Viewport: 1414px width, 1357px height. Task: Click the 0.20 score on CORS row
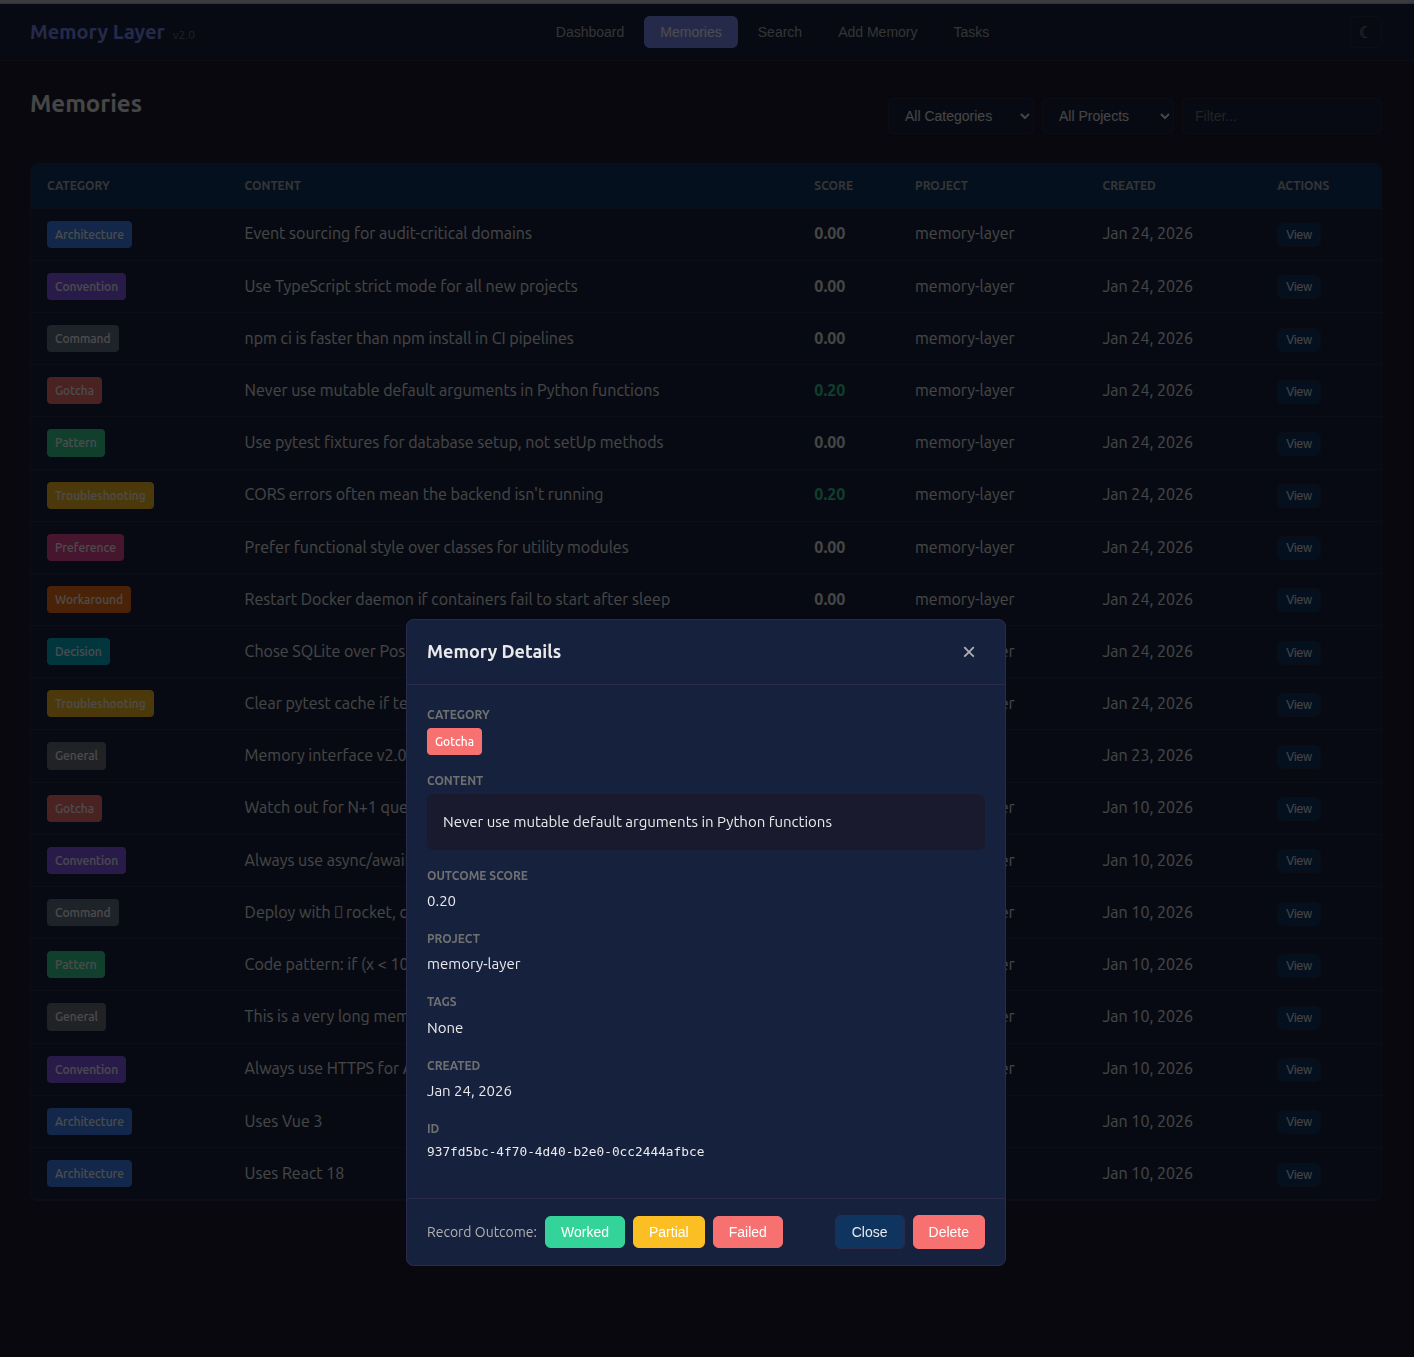coord(829,495)
